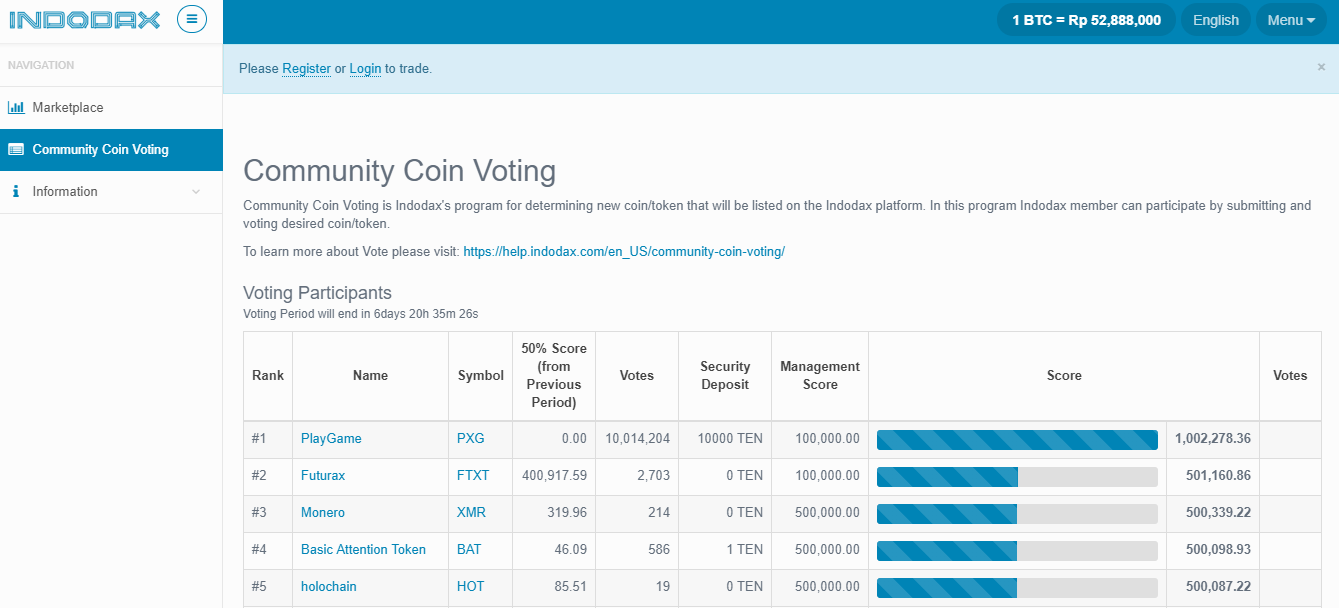Click the Information 'i' icon
1339x608 pixels.
point(16,191)
